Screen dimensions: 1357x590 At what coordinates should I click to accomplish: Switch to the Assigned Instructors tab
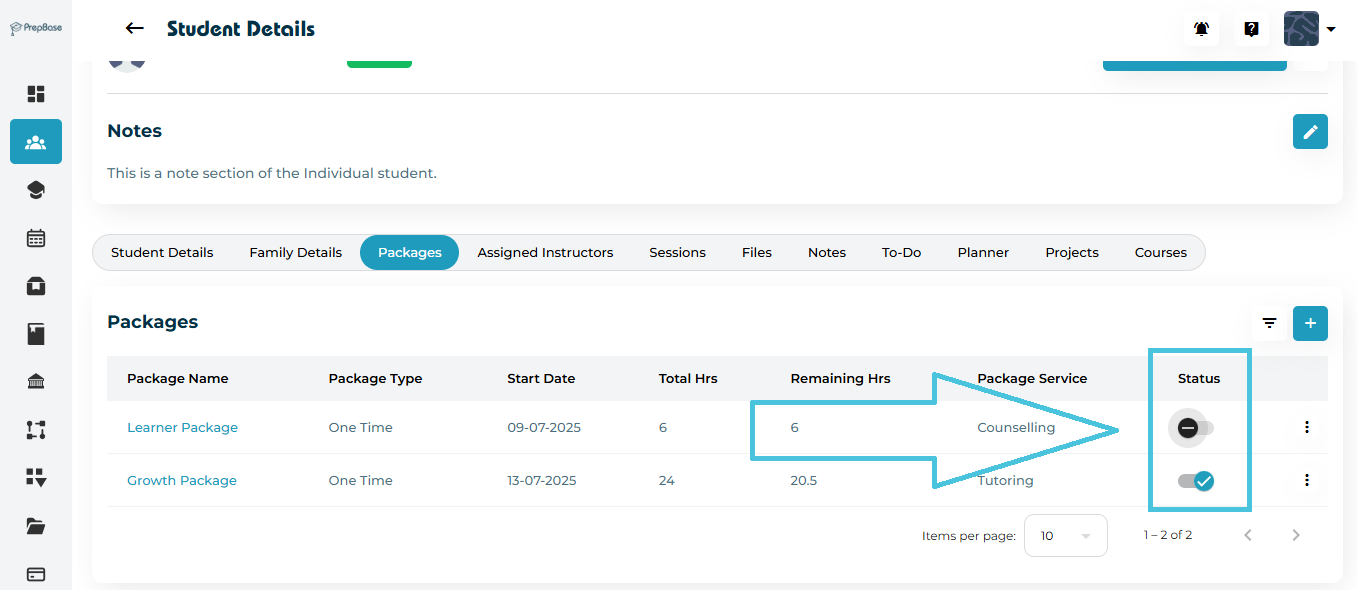pyautogui.click(x=545, y=253)
